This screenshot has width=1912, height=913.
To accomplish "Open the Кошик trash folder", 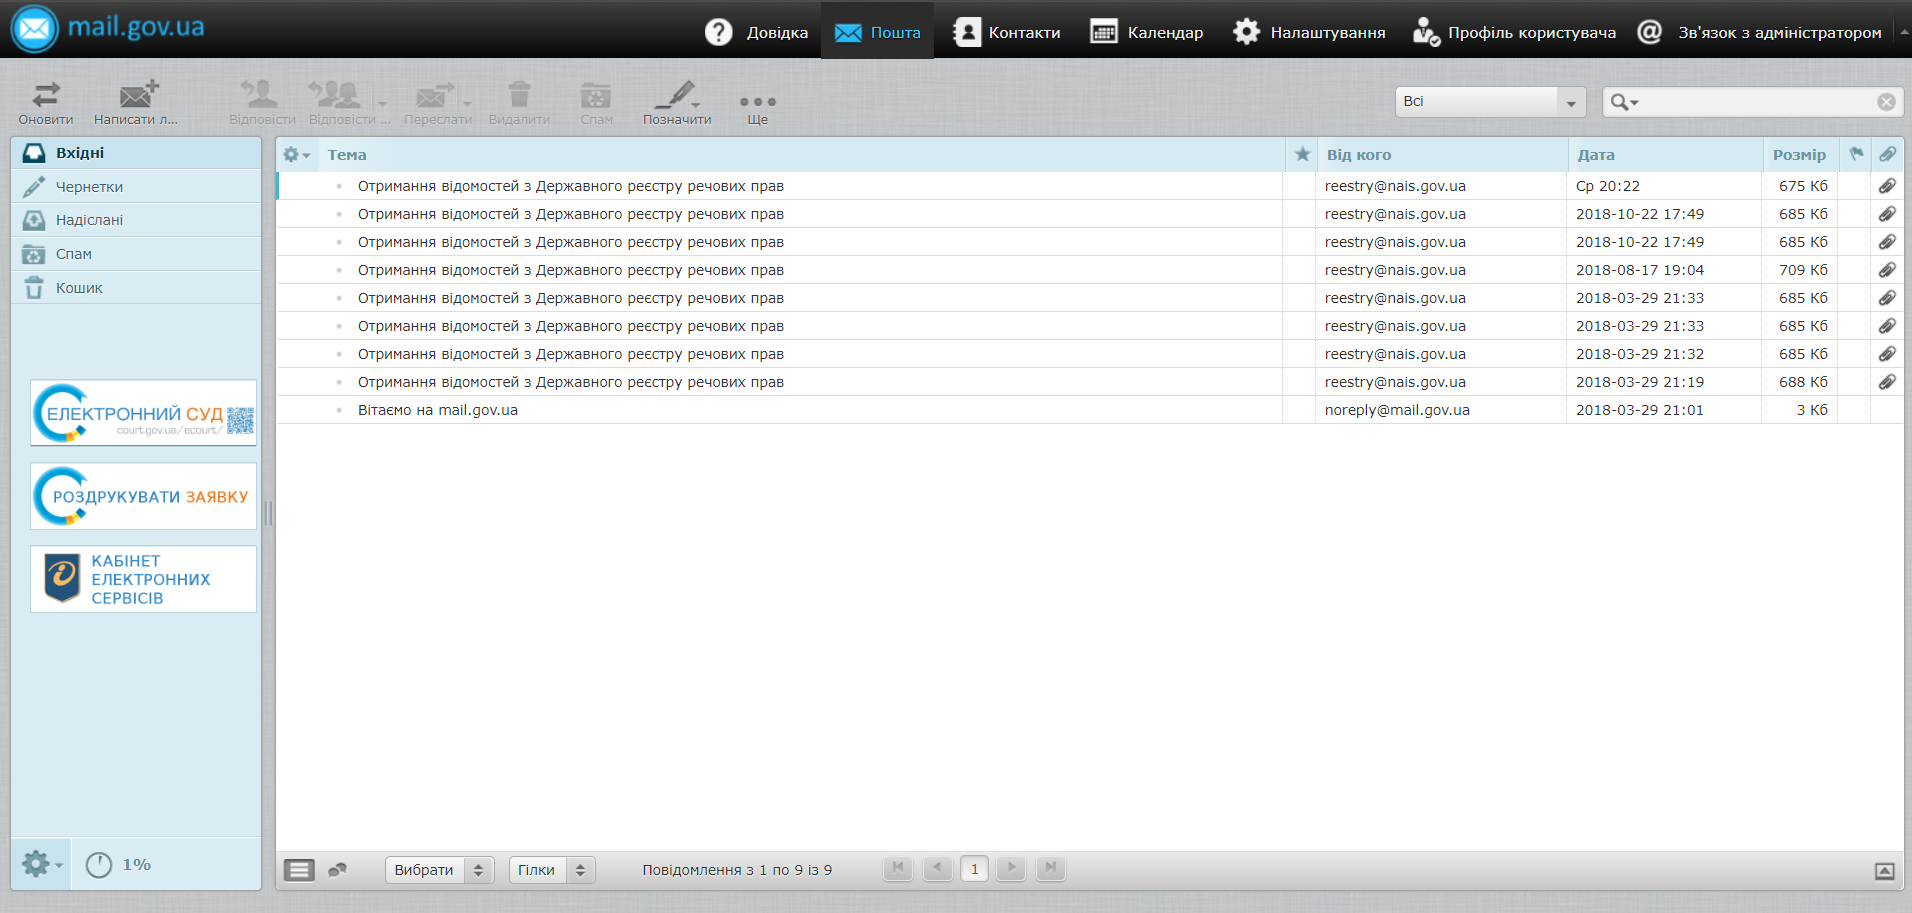I will coord(79,288).
